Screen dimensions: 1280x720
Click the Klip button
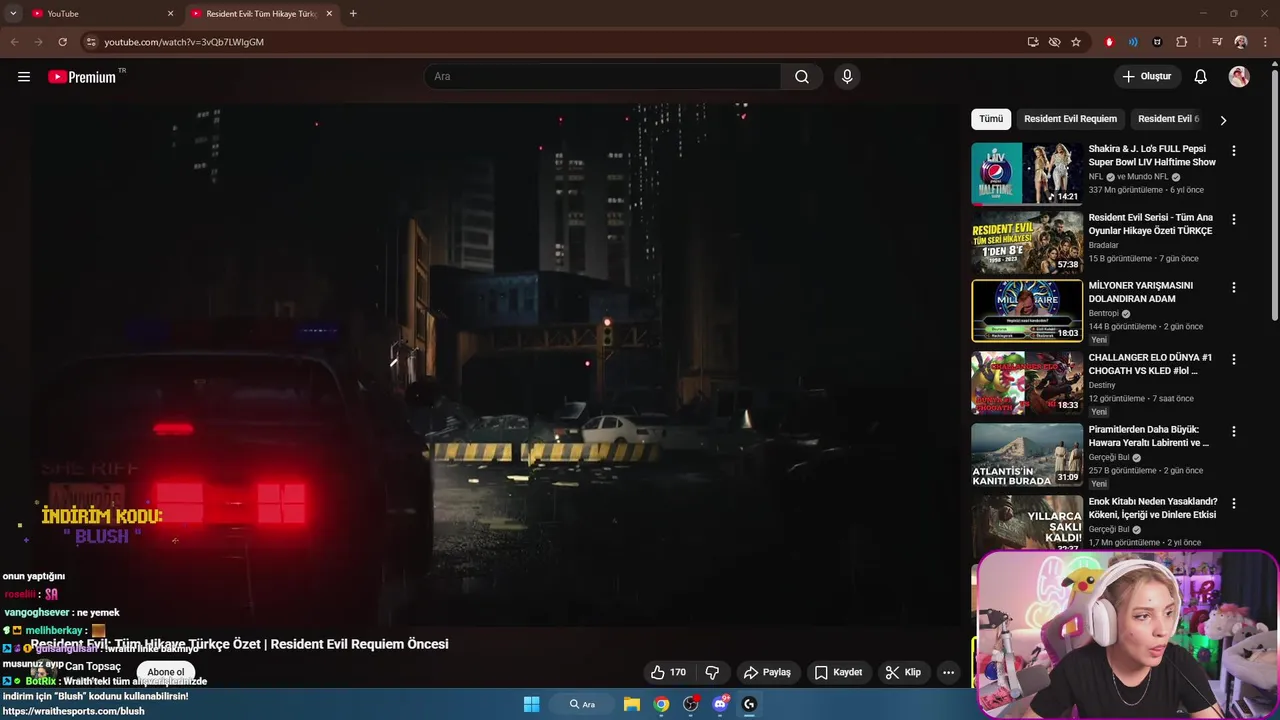pyautogui.click(x=903, y=672)
